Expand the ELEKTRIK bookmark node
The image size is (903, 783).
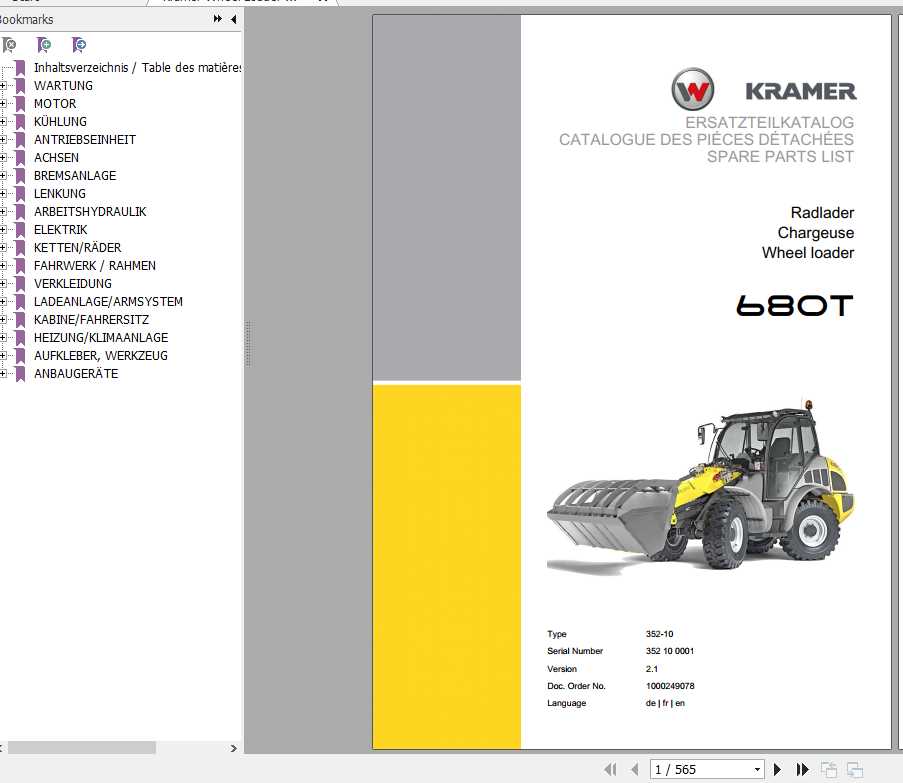(x=3, y=229)
